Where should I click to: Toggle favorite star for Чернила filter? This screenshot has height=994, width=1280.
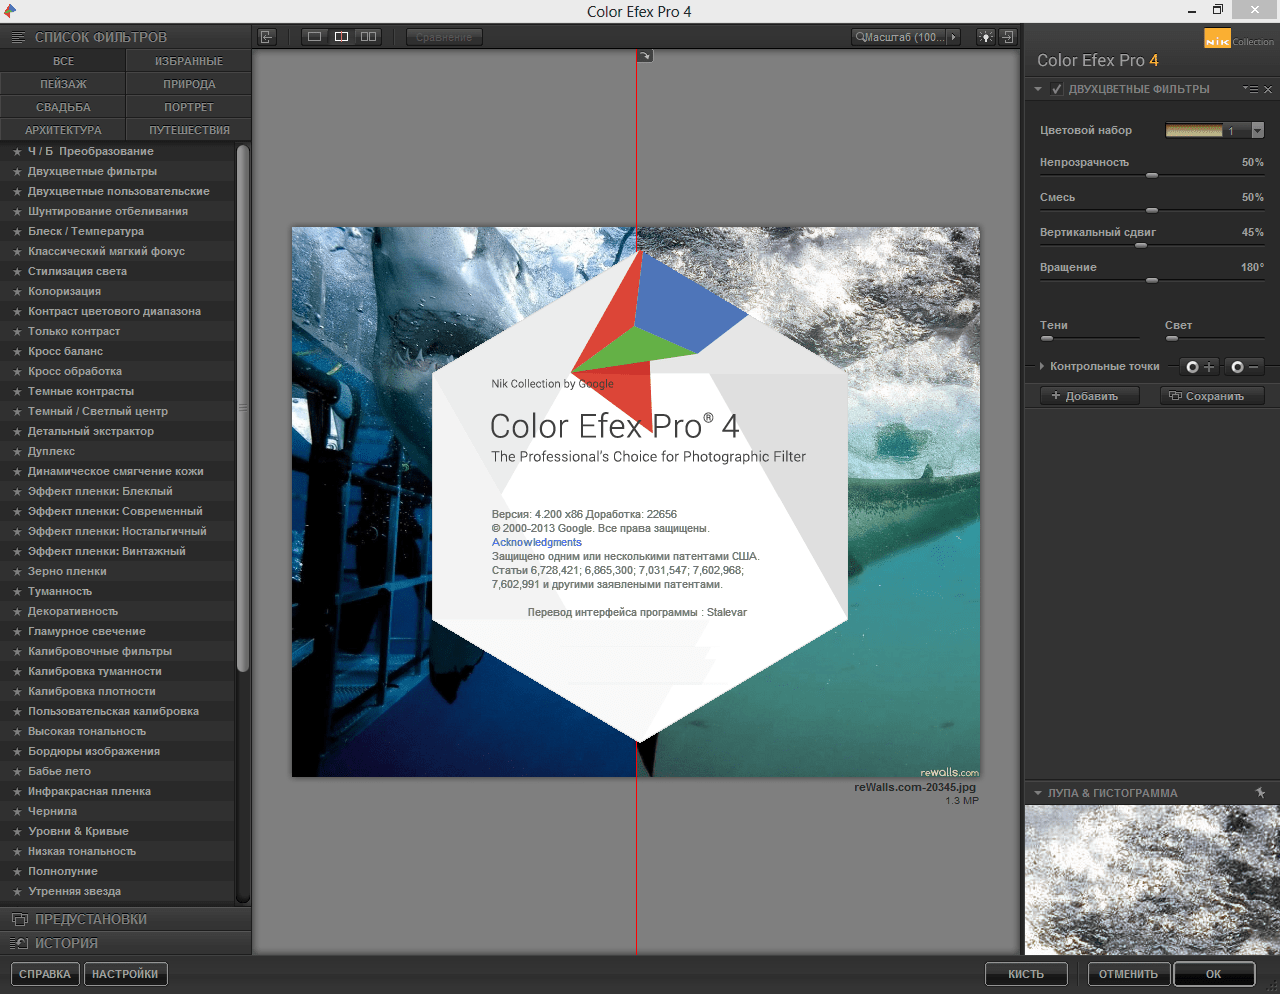click(x=17, y=812)
